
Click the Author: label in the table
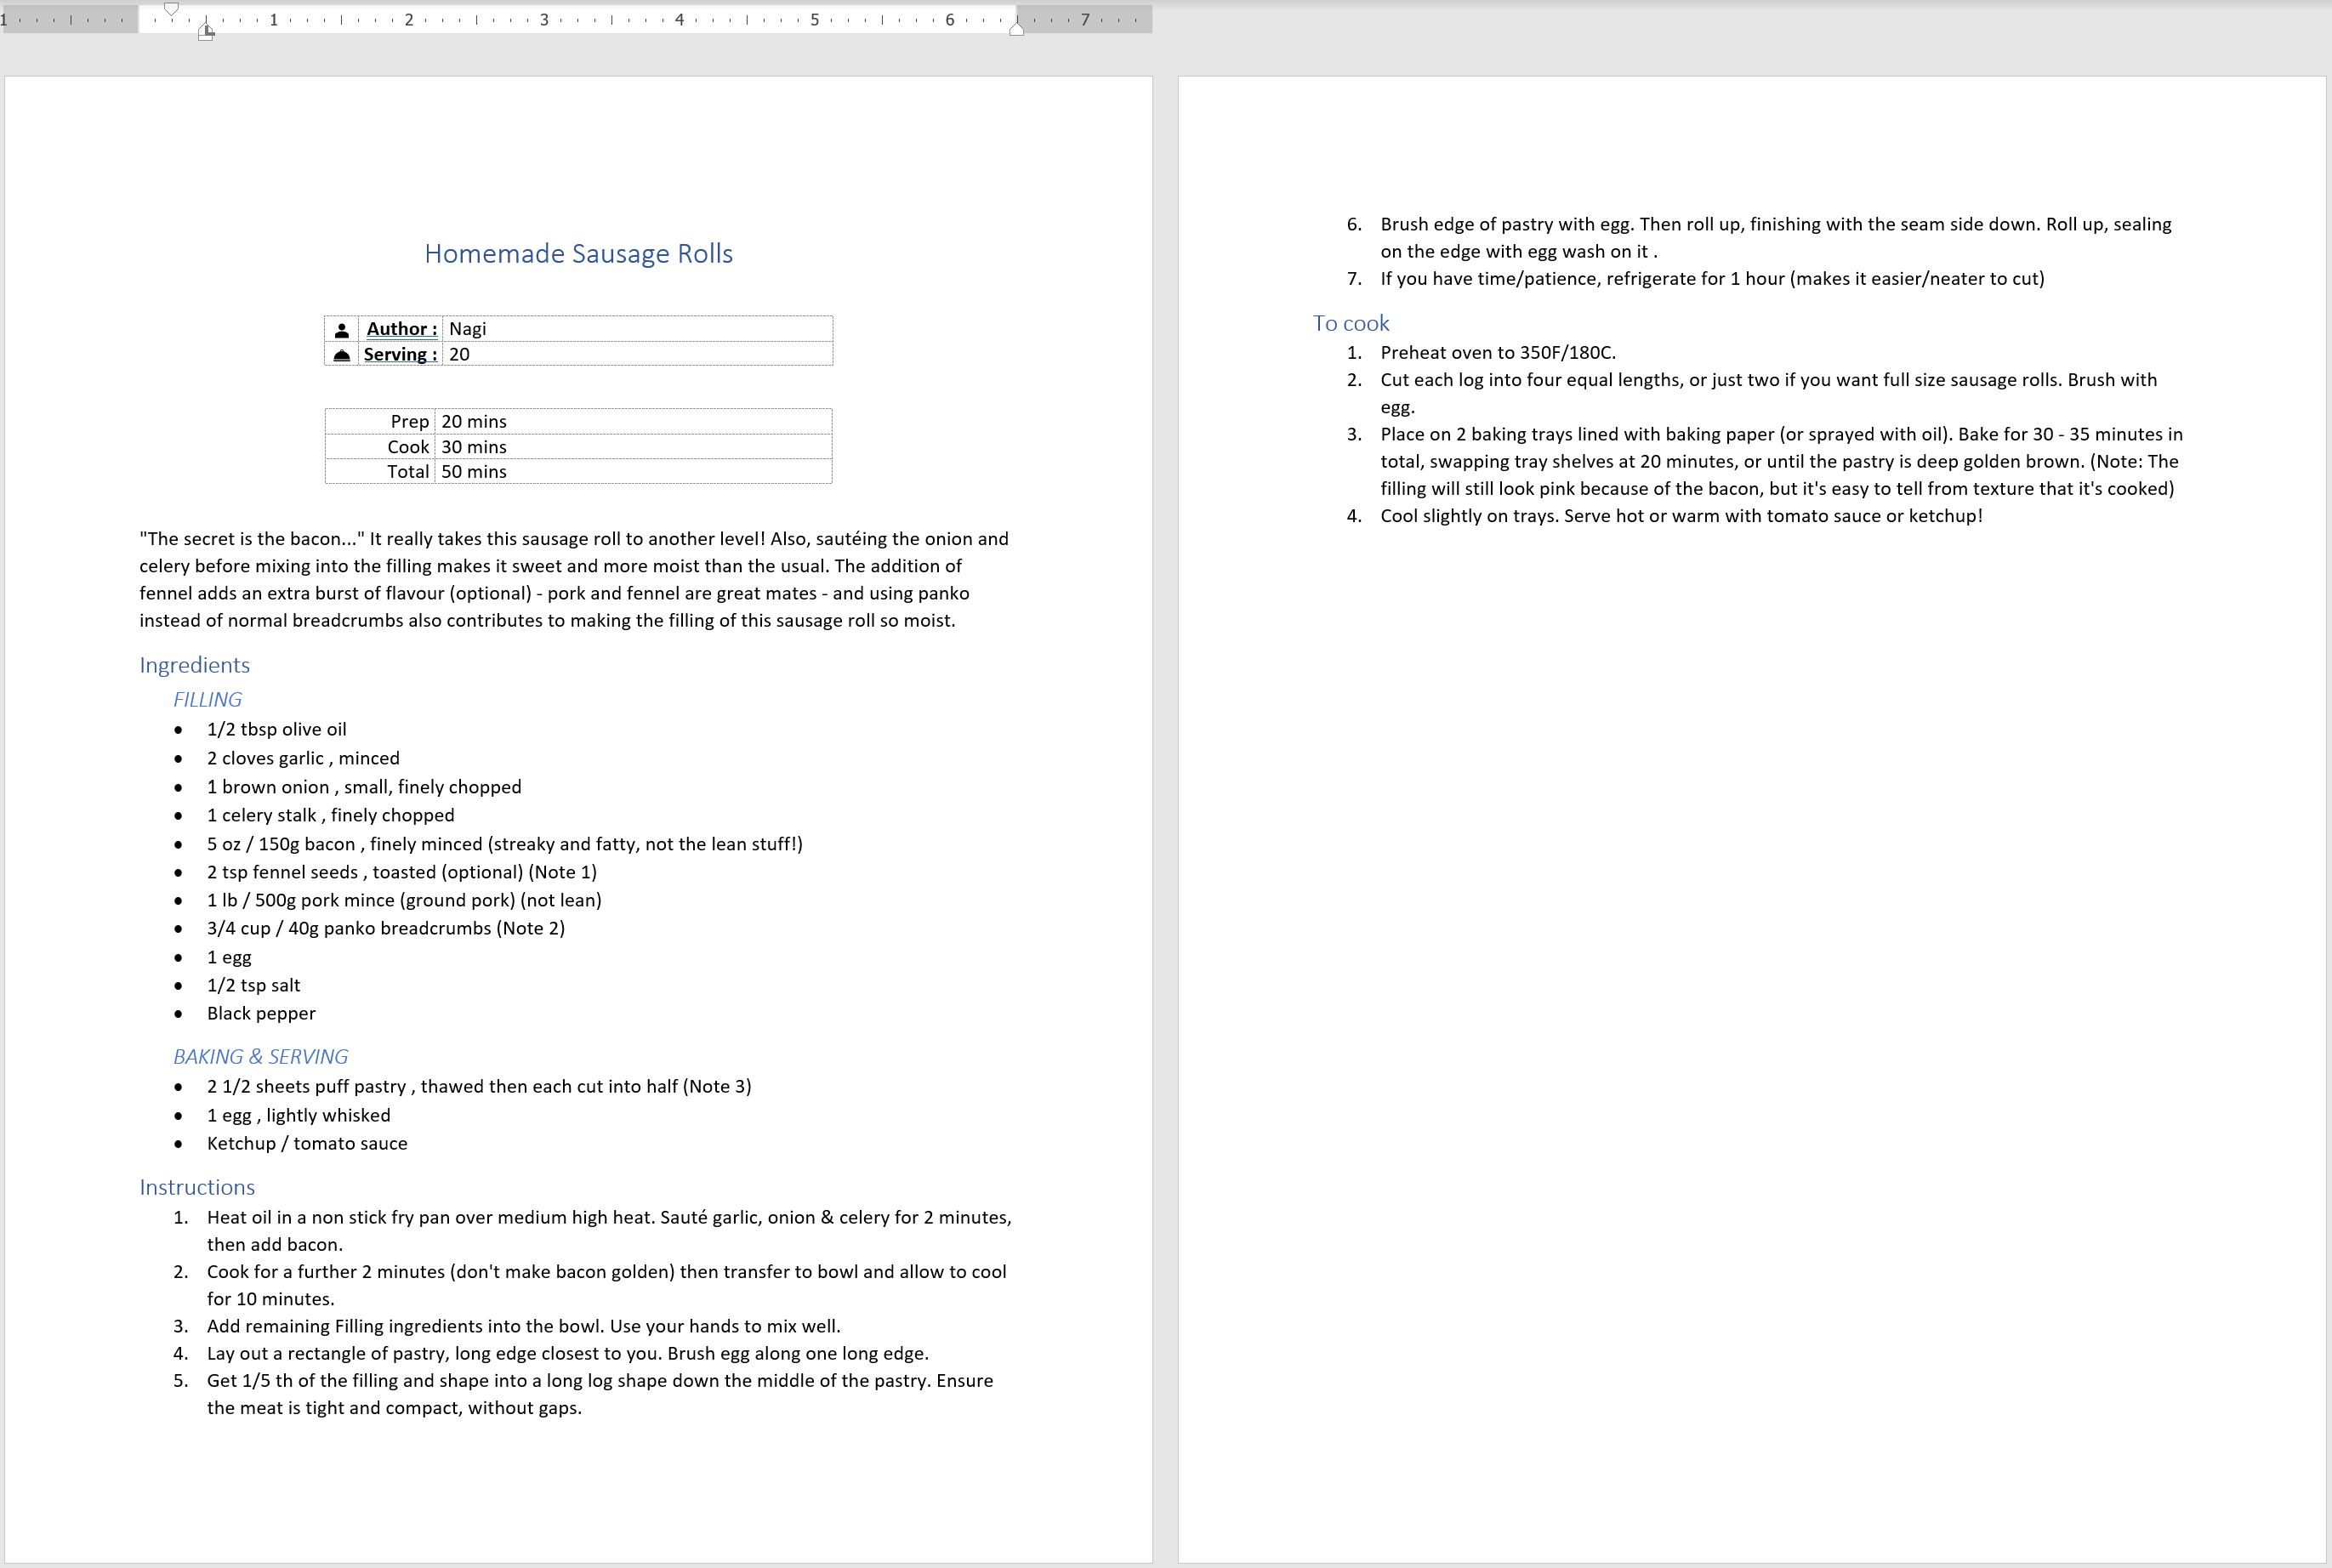click(x=401, y=329)
